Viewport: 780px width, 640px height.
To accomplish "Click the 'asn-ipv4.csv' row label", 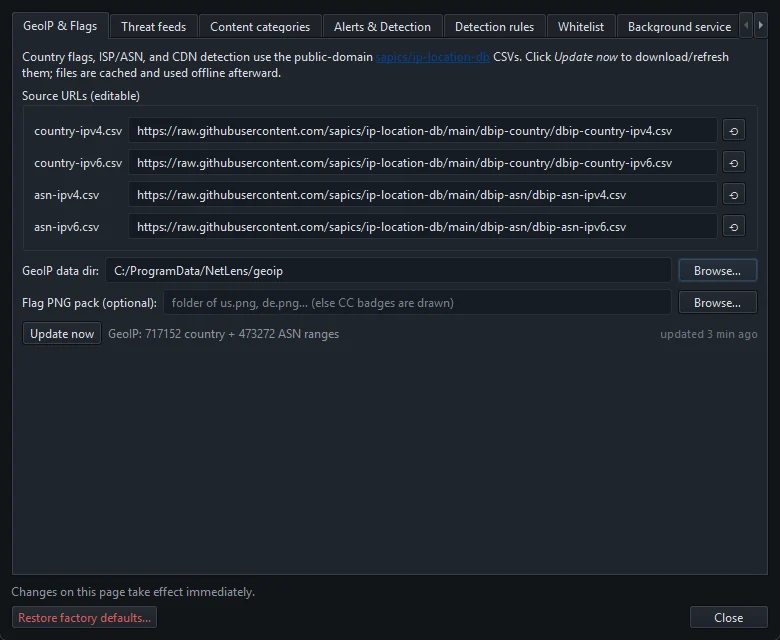I will coord(67,195).
